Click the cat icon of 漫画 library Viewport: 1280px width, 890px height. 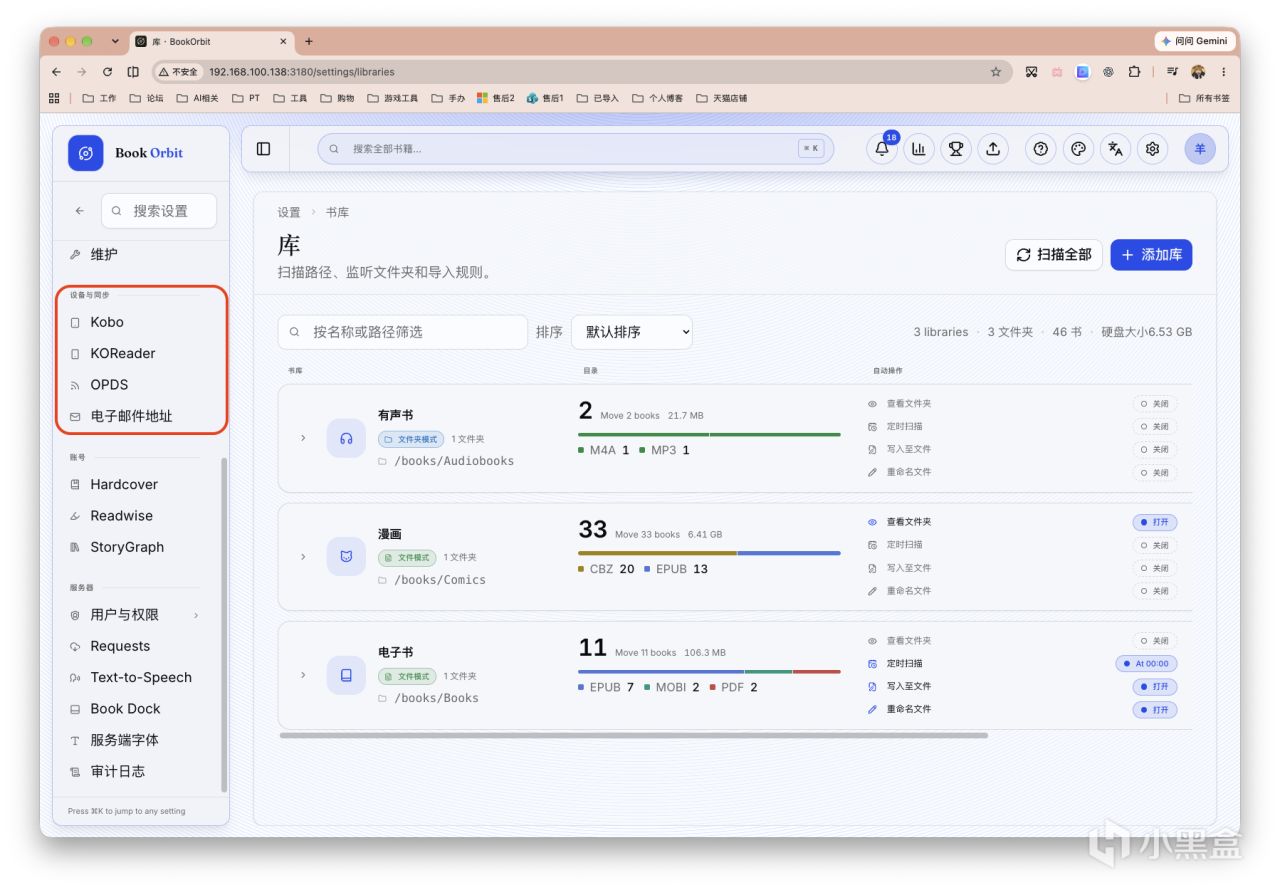tap(346, 556)
